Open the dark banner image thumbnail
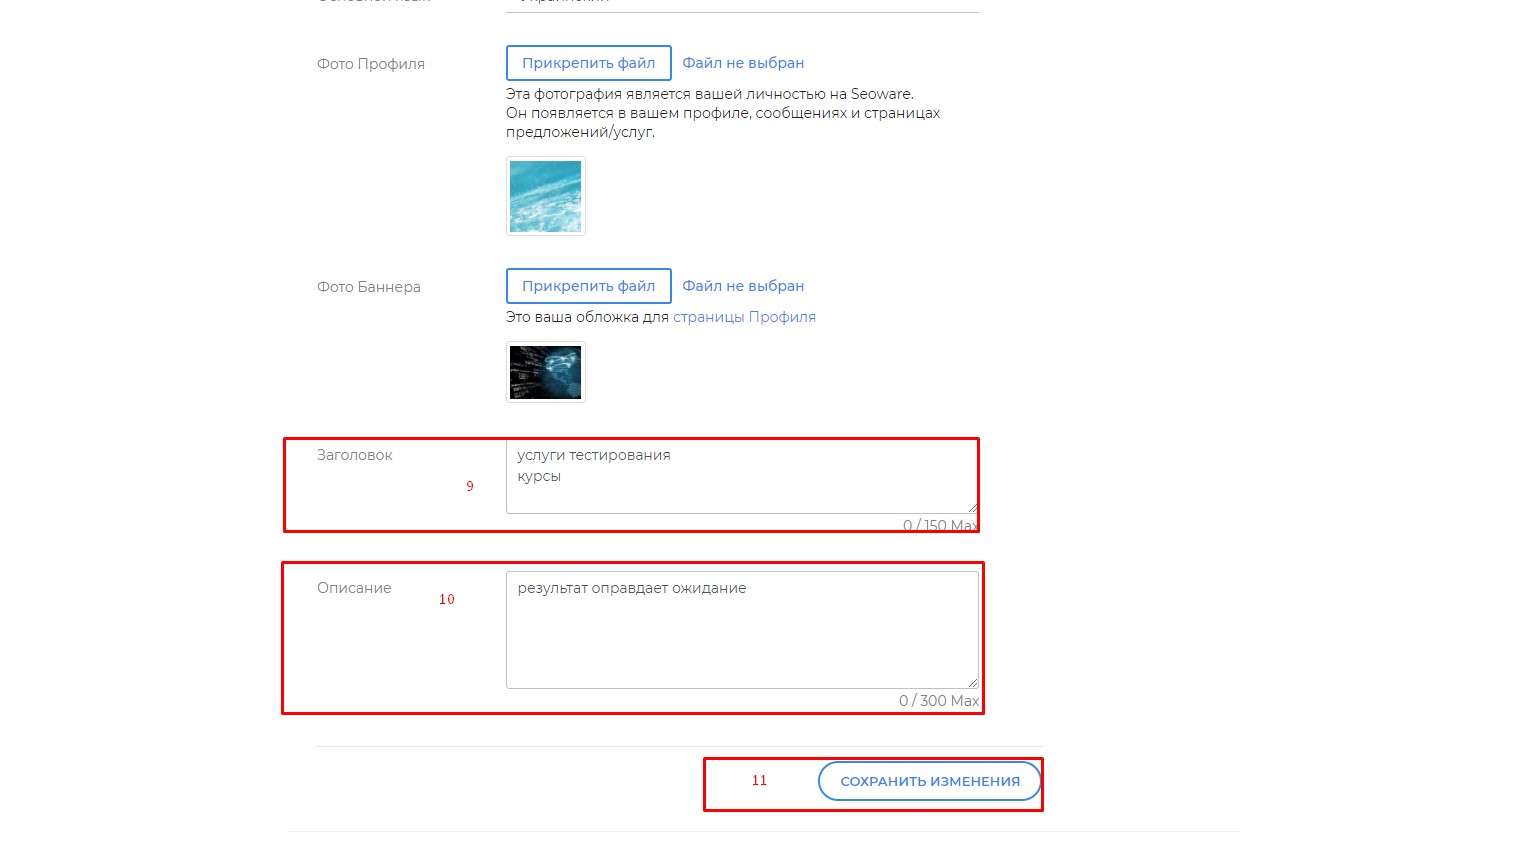The width and height of the screenshot is (1535, 863). (x=545, y=372)
